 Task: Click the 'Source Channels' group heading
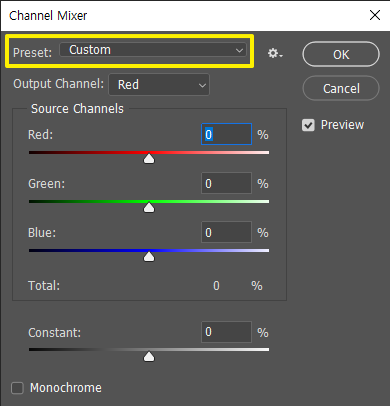click(77, 109)
